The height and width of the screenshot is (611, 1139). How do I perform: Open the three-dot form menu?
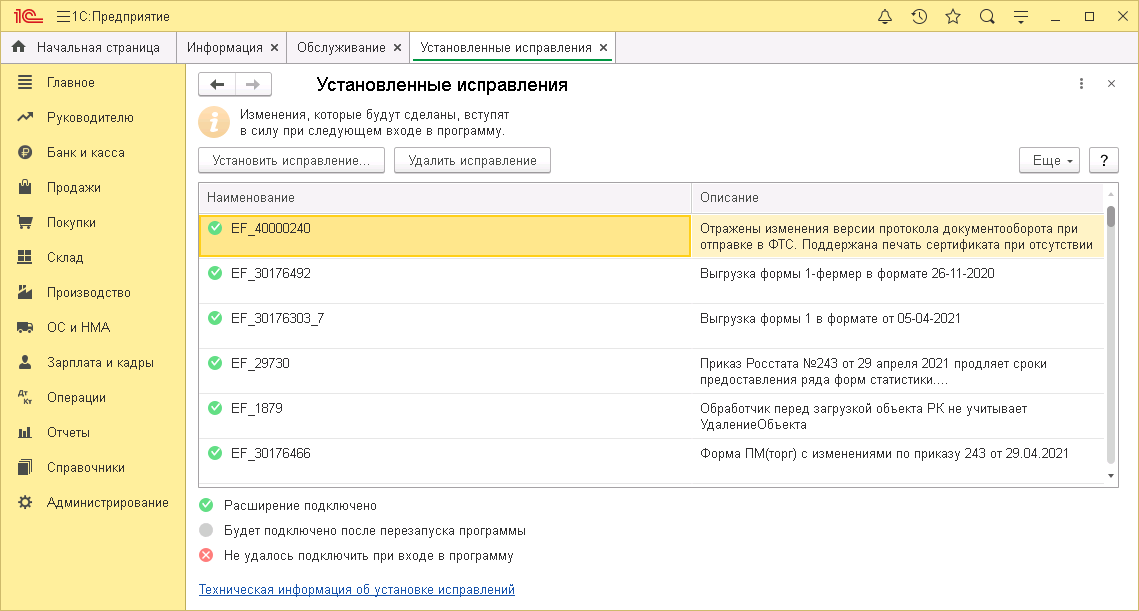pos(1081,84)
